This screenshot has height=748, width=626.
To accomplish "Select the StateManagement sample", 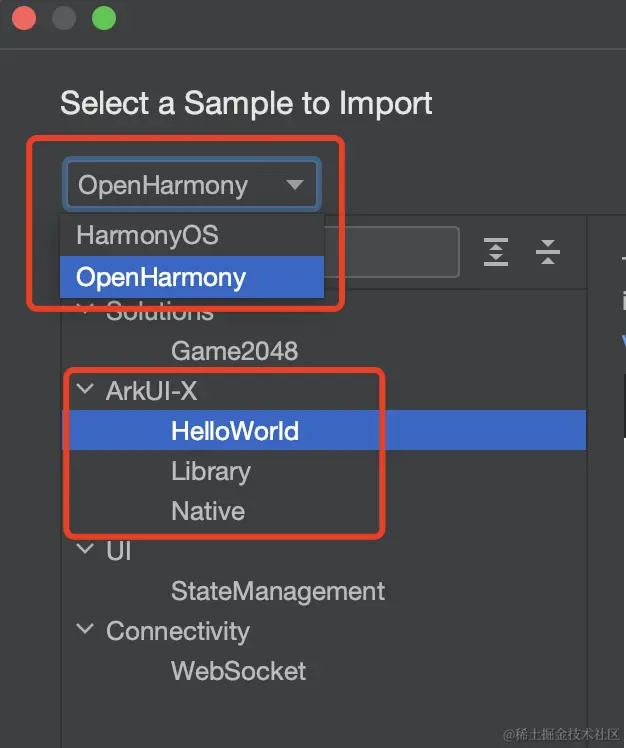I will (278, 591).
